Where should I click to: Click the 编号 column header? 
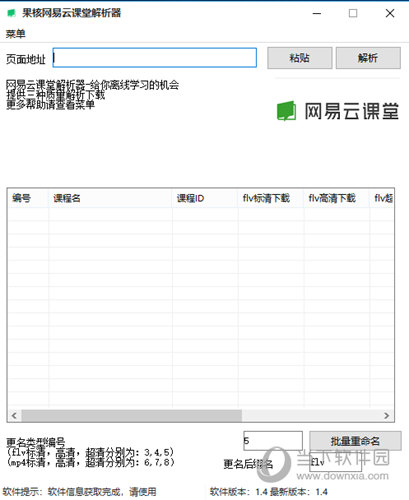[28, 198]
